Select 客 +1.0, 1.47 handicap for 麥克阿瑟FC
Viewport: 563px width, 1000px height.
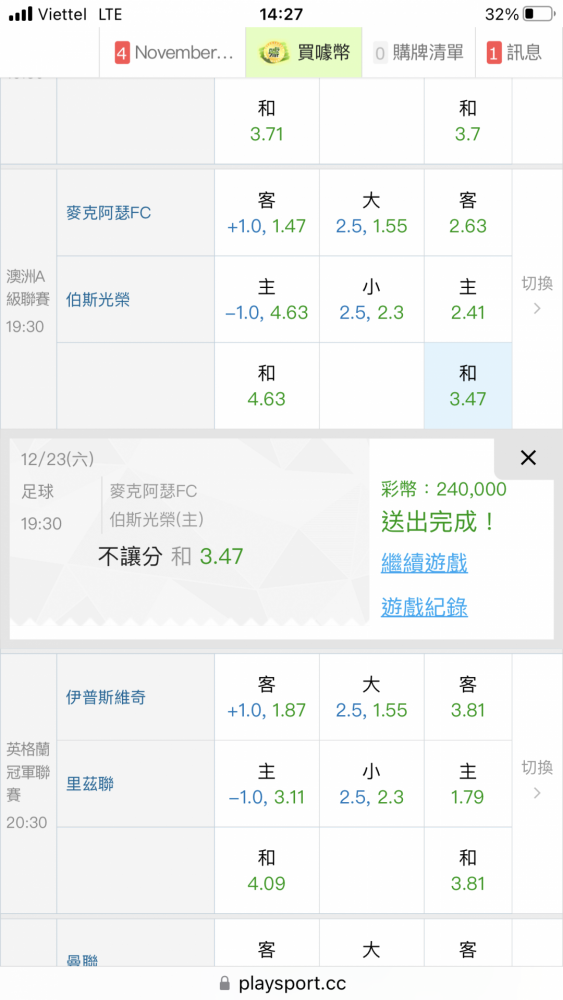pyautogui.click(x=267, y=213)
